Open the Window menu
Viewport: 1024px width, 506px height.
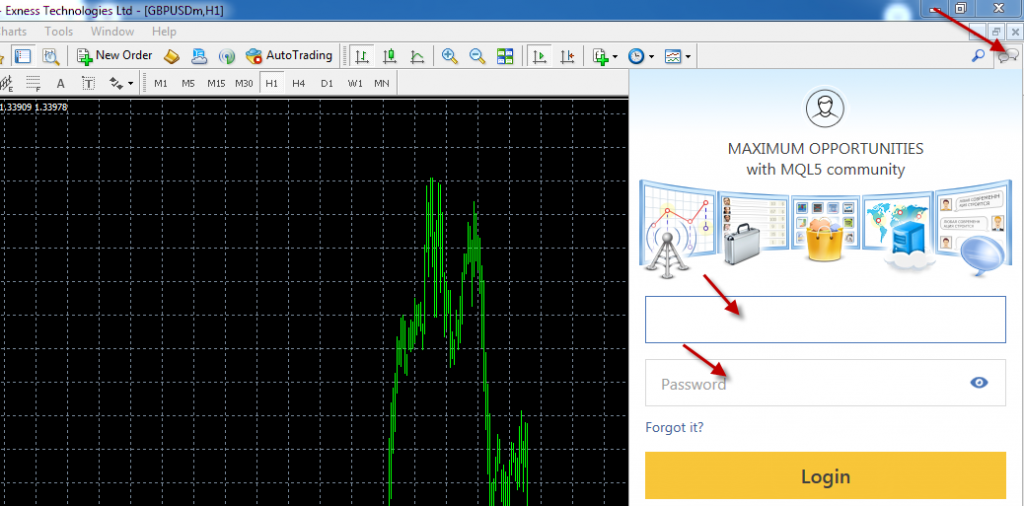(x=112, y=31)
